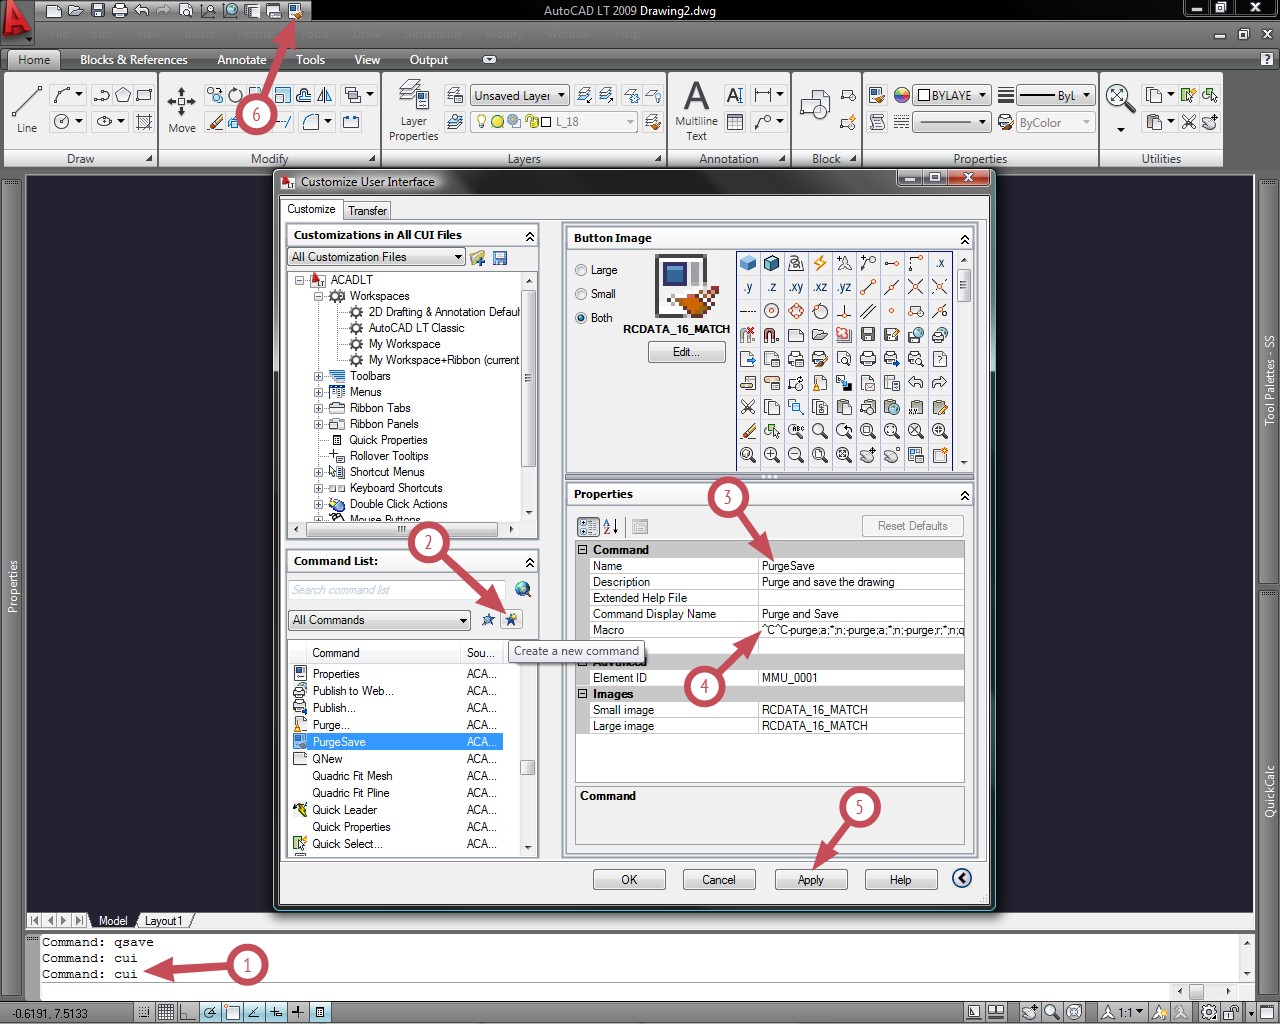
Task: Select the Both button image radio option
Action: (581, 318)
